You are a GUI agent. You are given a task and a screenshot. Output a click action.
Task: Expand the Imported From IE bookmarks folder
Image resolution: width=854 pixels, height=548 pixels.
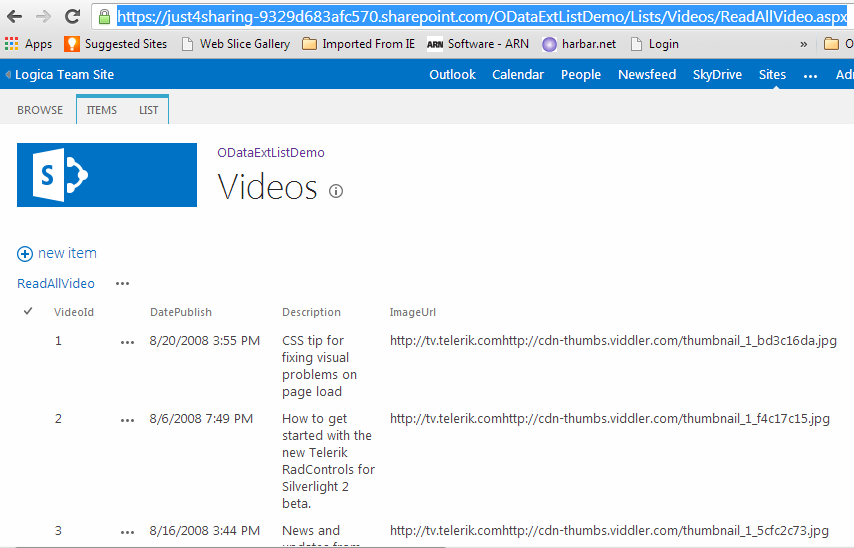point(358,44)
